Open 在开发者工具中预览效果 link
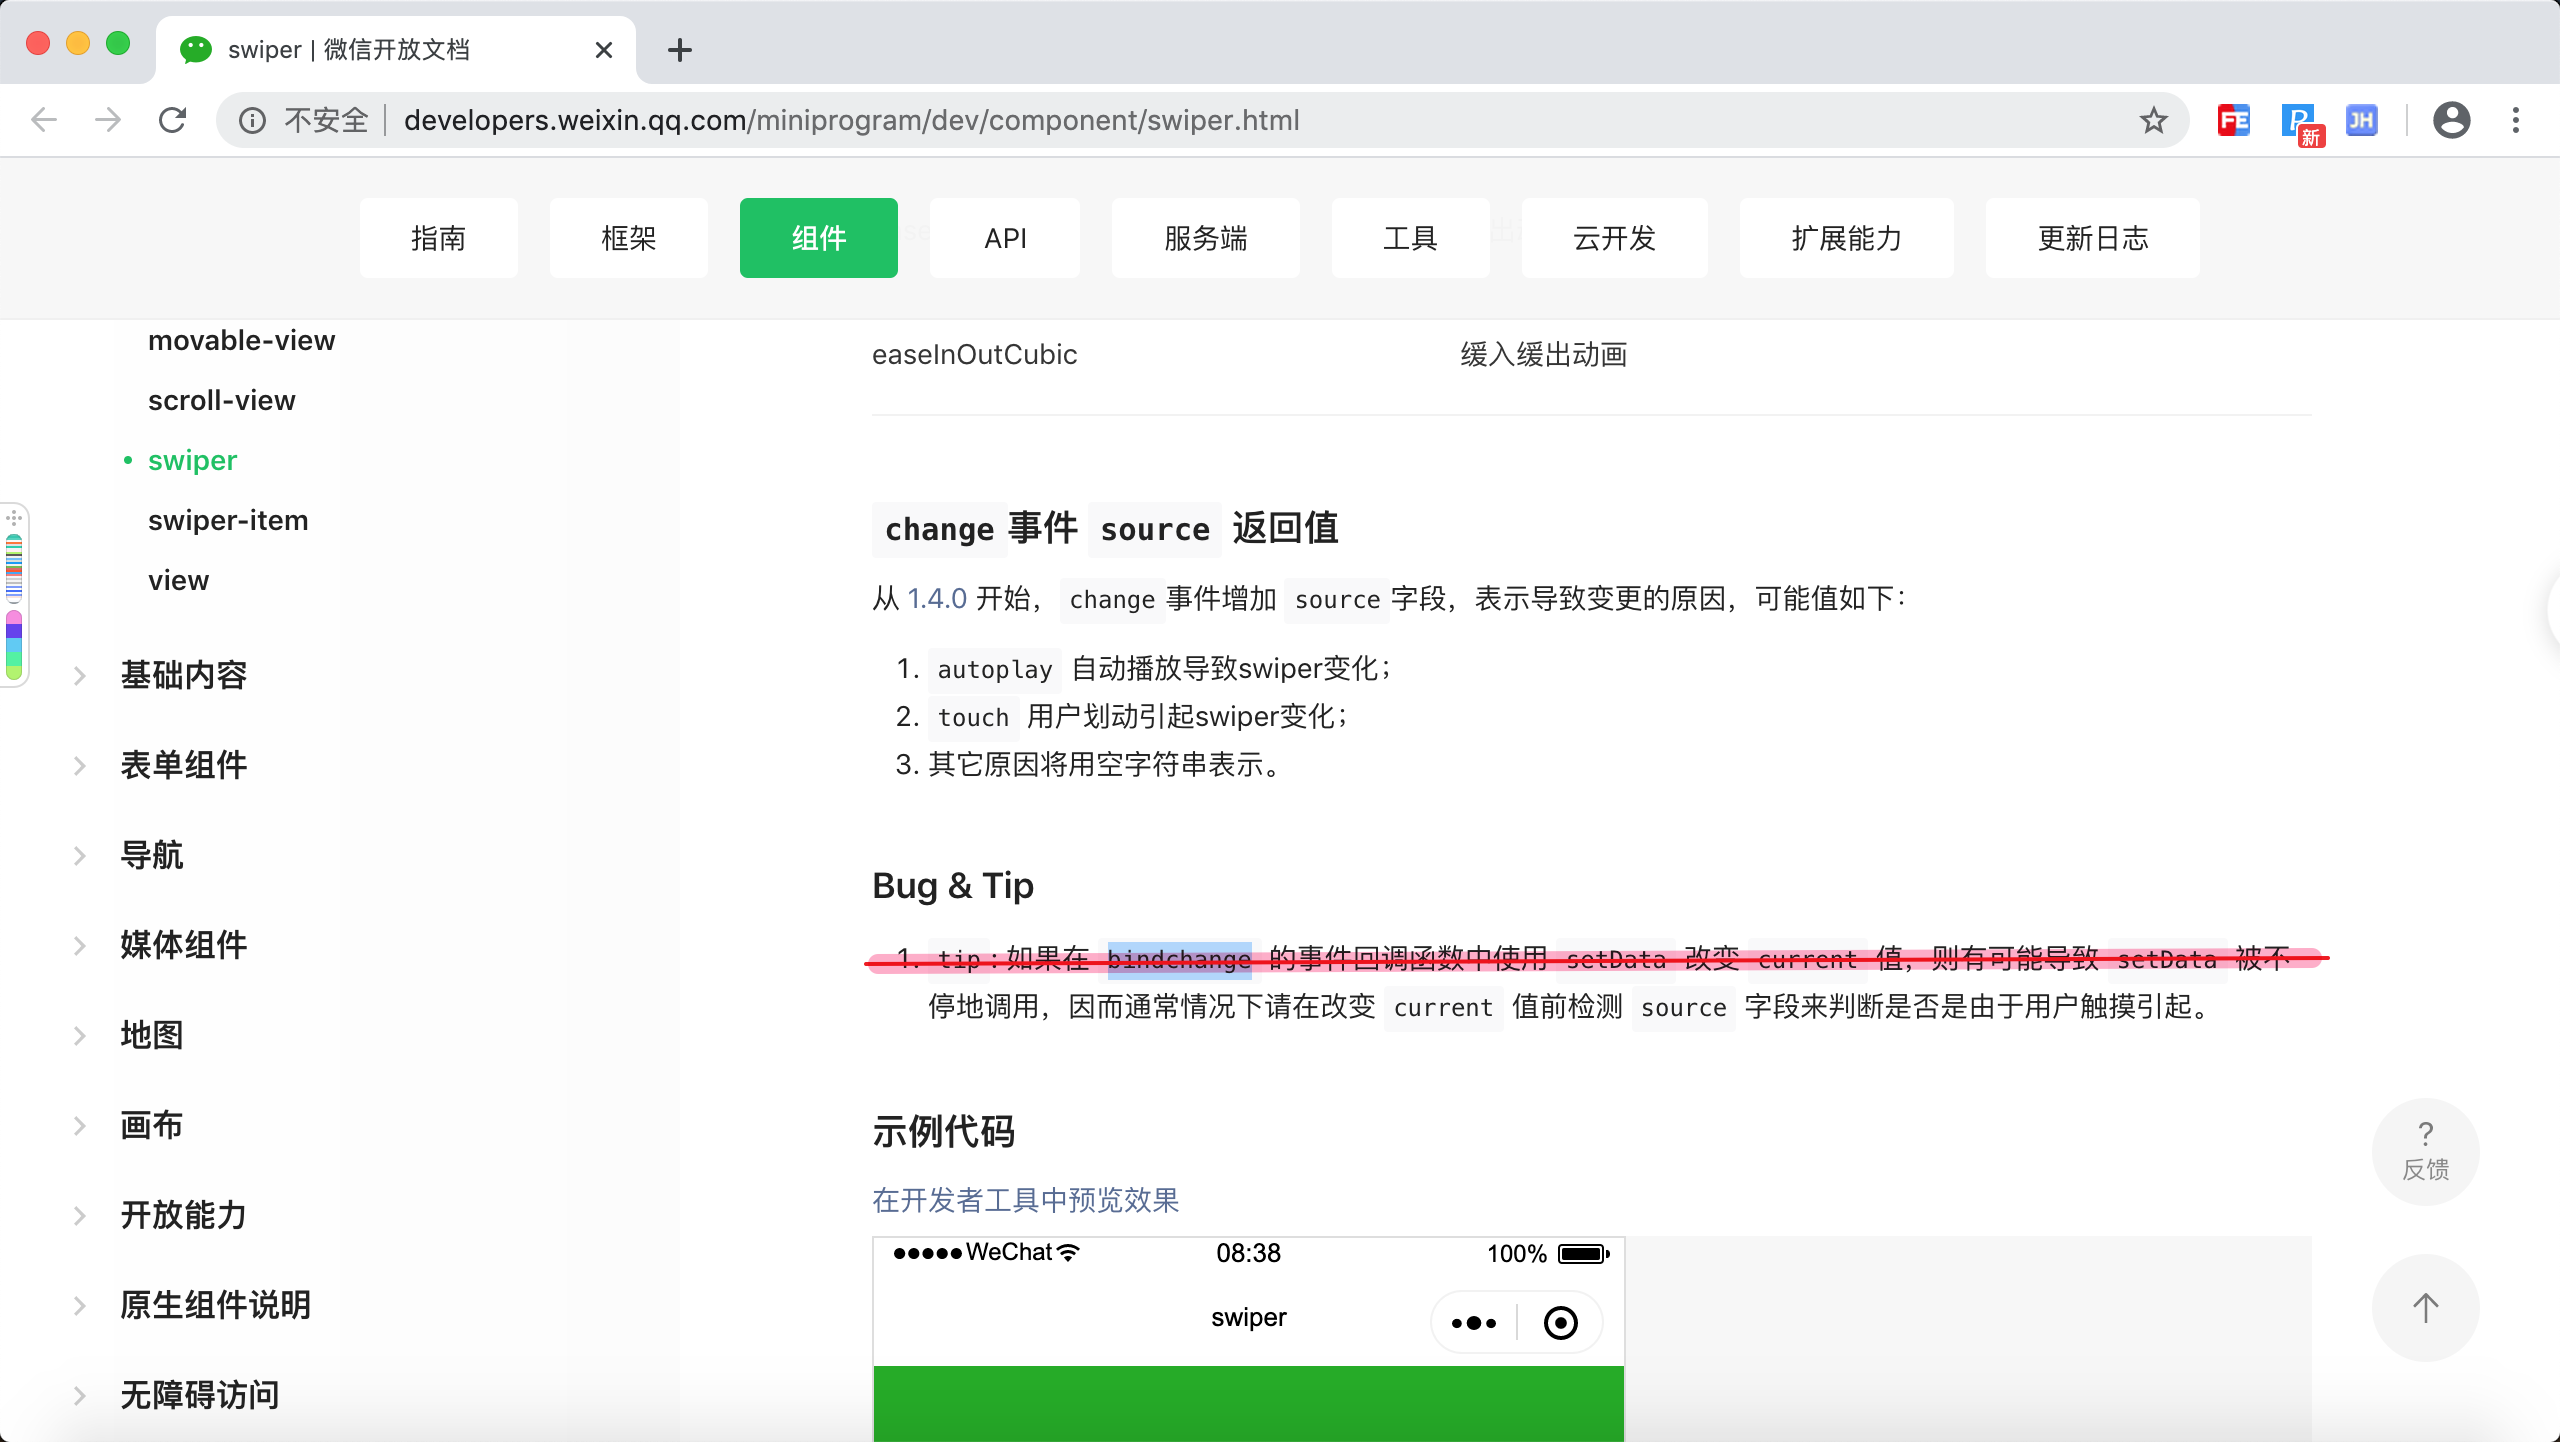Image resolution: width=2560 pixels, height=1442 pixels. (1025, 1199)
